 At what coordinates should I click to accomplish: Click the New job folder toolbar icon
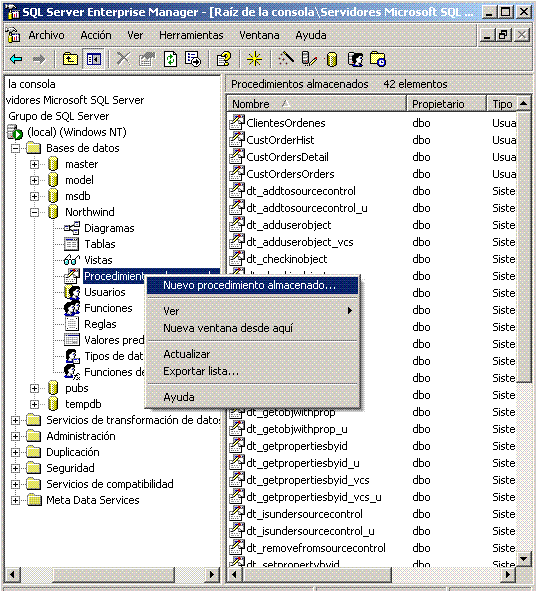(378, 59)
